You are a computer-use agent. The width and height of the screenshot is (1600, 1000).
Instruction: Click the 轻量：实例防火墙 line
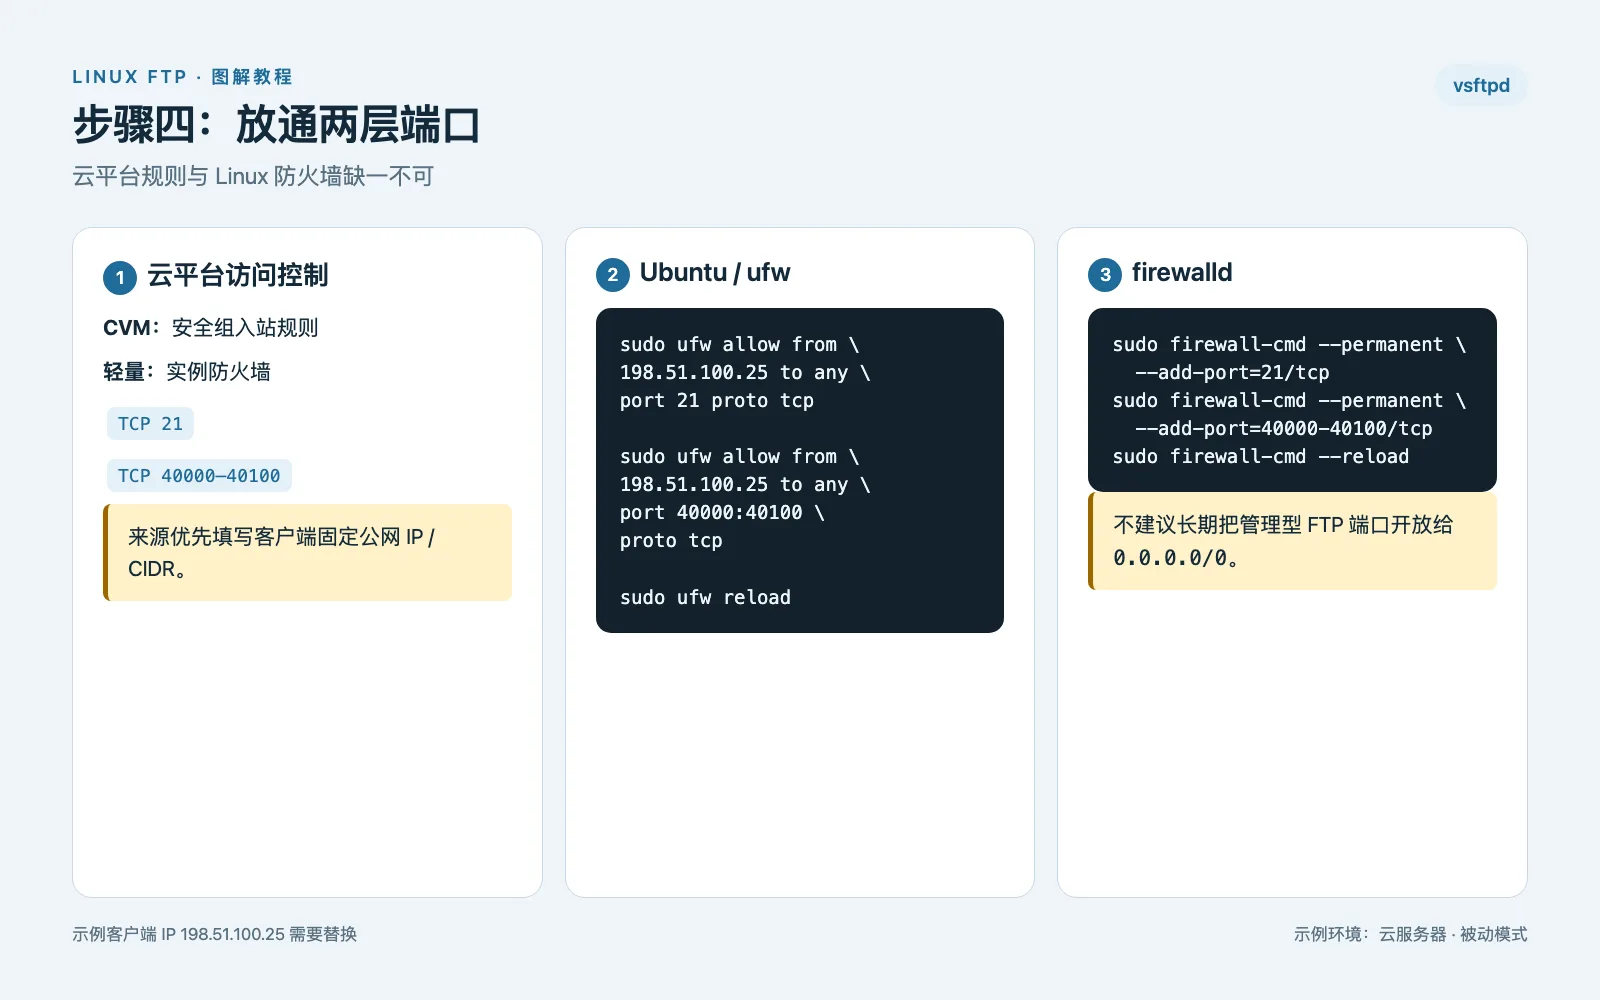(x=187, y=372)
